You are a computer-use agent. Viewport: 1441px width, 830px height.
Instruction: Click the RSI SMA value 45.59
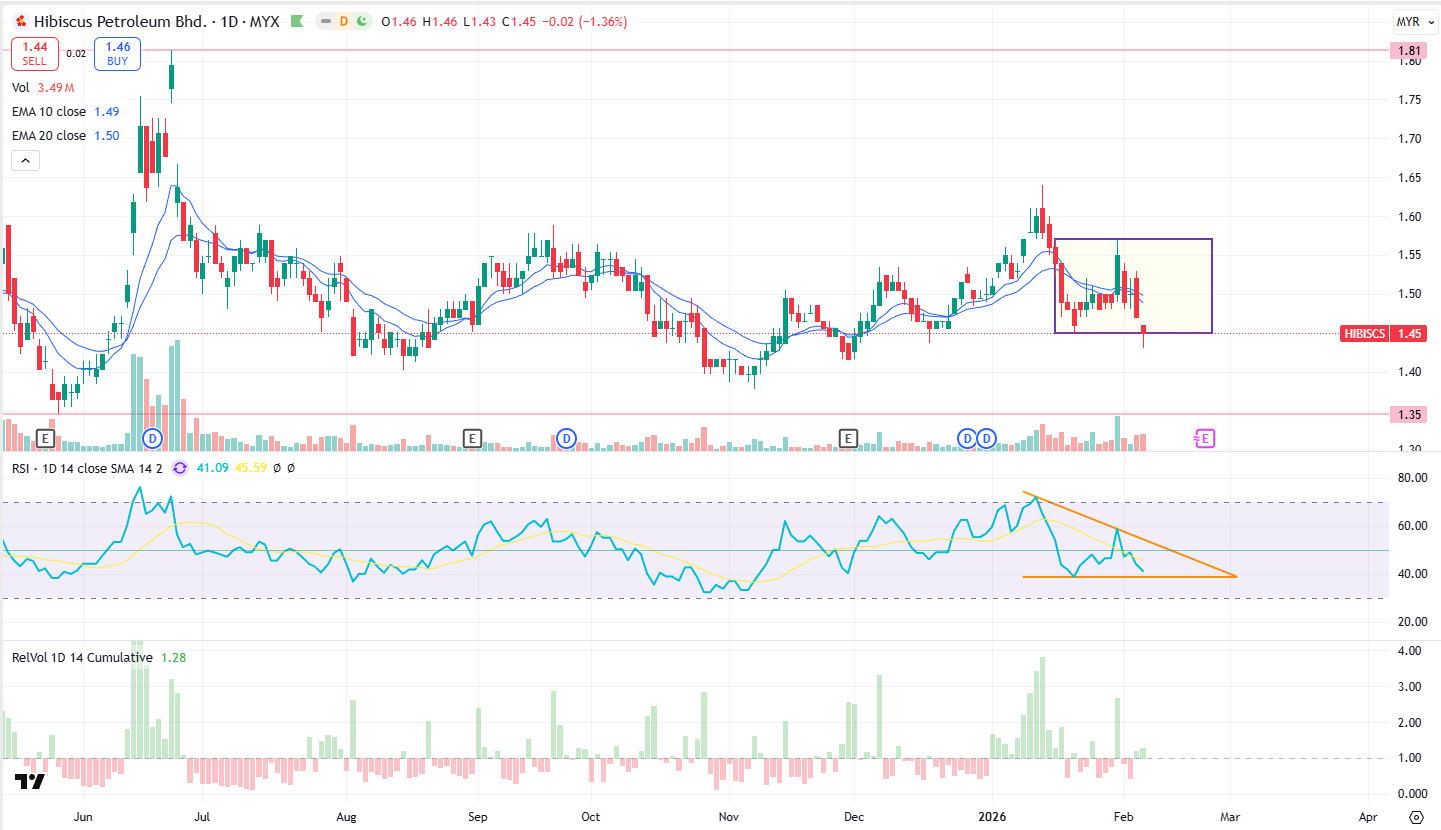click(250, 467)
